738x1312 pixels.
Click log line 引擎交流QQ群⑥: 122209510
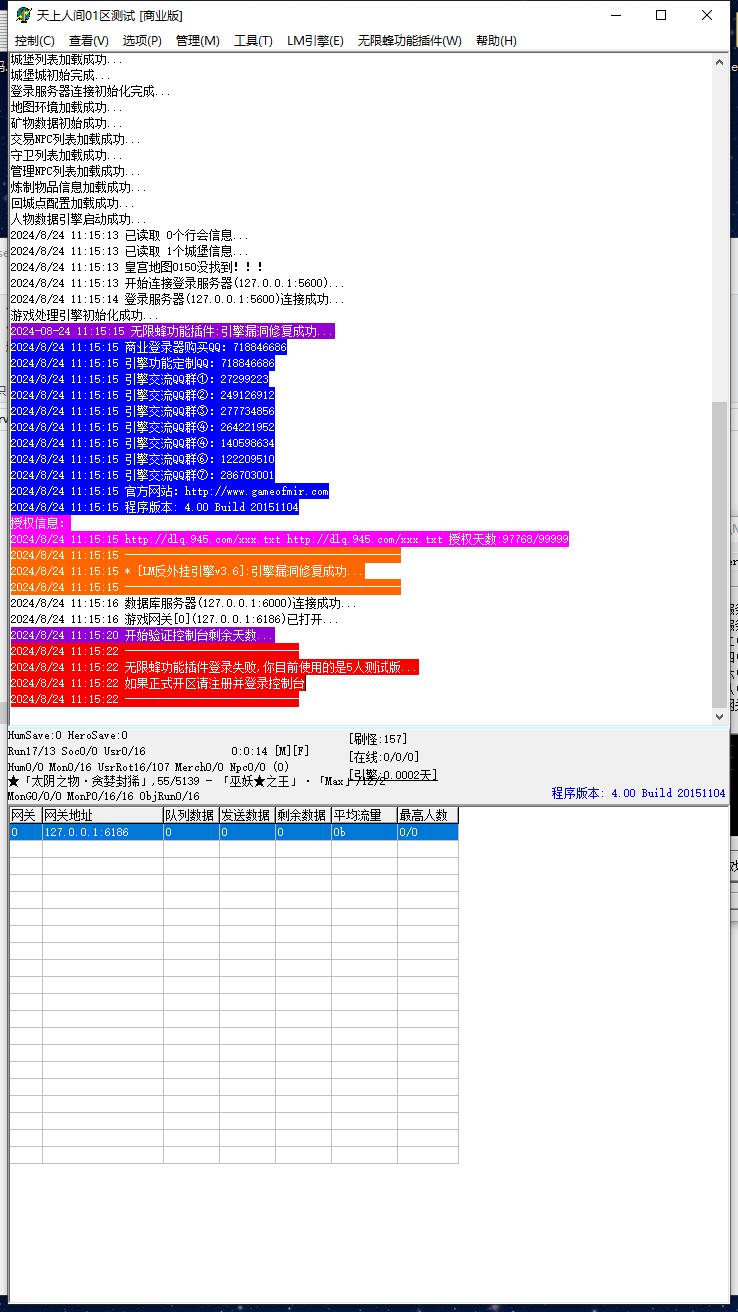(142, 459)
